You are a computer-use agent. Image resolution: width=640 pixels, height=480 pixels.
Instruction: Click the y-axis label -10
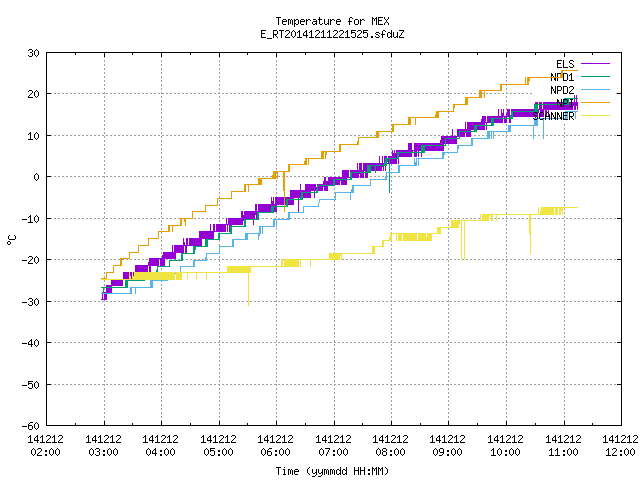tap(31, 219)
